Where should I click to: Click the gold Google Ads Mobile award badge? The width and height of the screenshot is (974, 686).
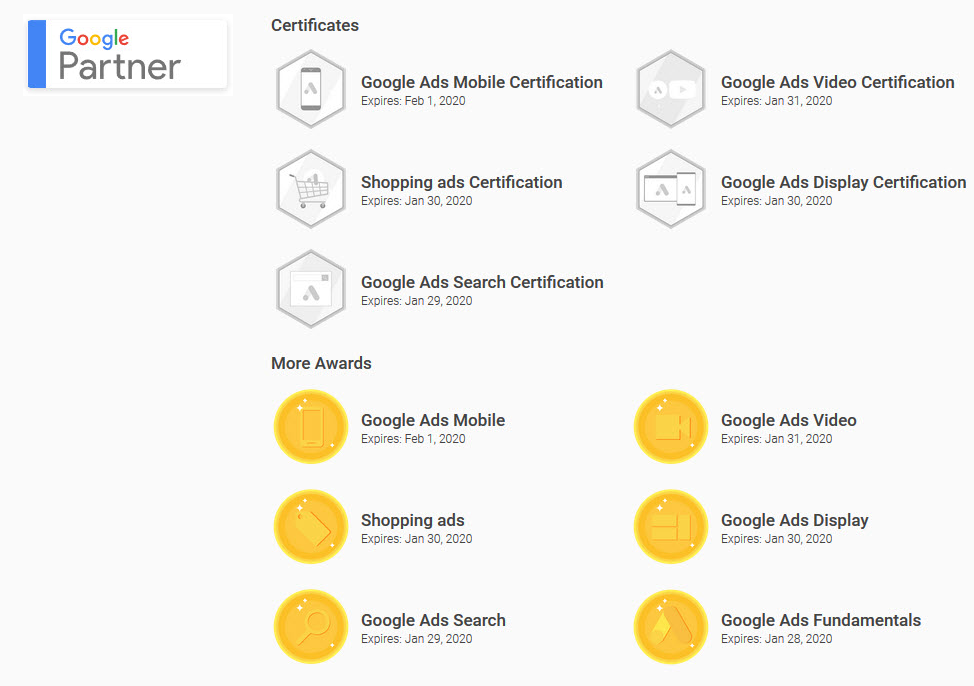pos(311,427)
